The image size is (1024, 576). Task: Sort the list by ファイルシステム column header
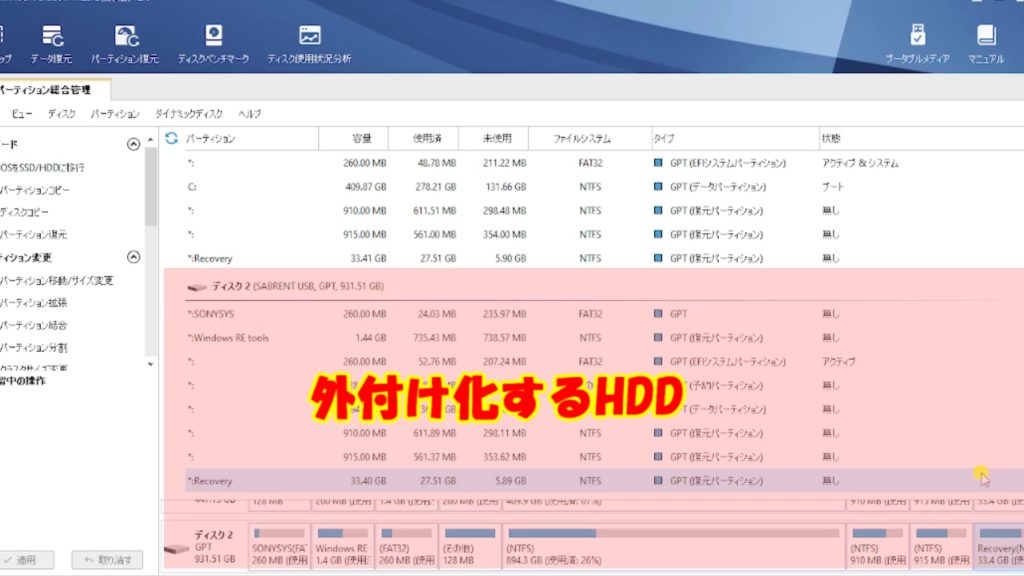click(x=583, y=138)
